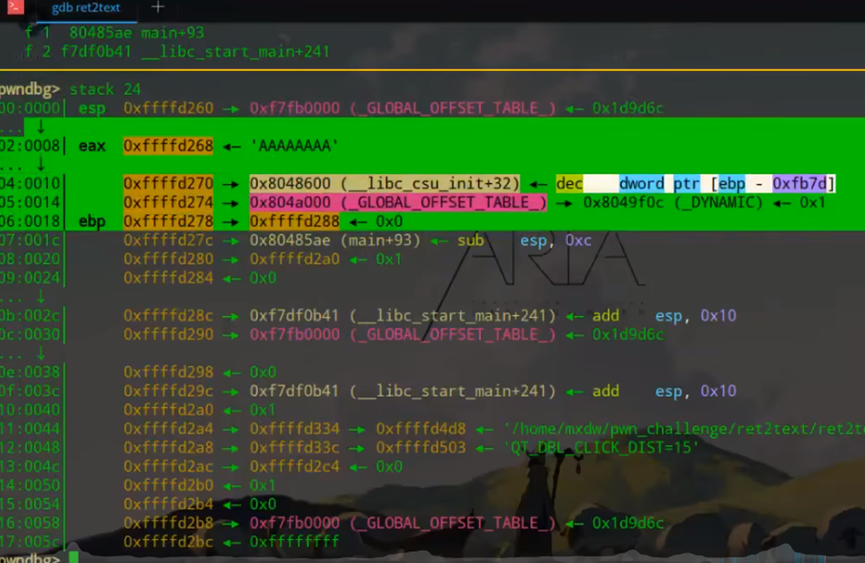Image resolution: width=865 pixels, height=563 pixels.
Task: Open a new terminal tab with plus
Action: tap(157, 8)
